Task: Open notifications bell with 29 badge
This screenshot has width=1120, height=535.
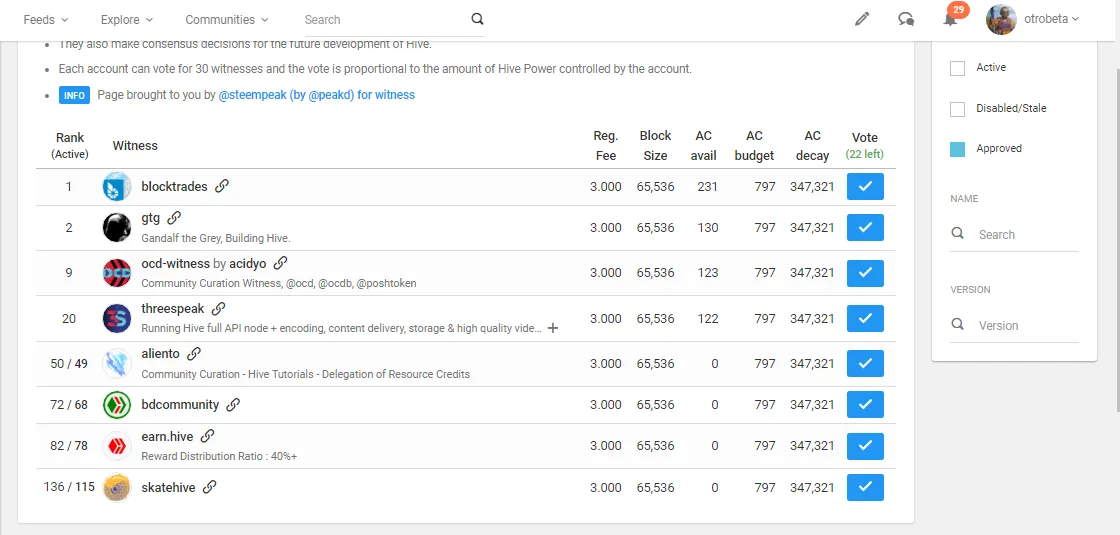Action: pyautogui.click(x=951, y=17)
